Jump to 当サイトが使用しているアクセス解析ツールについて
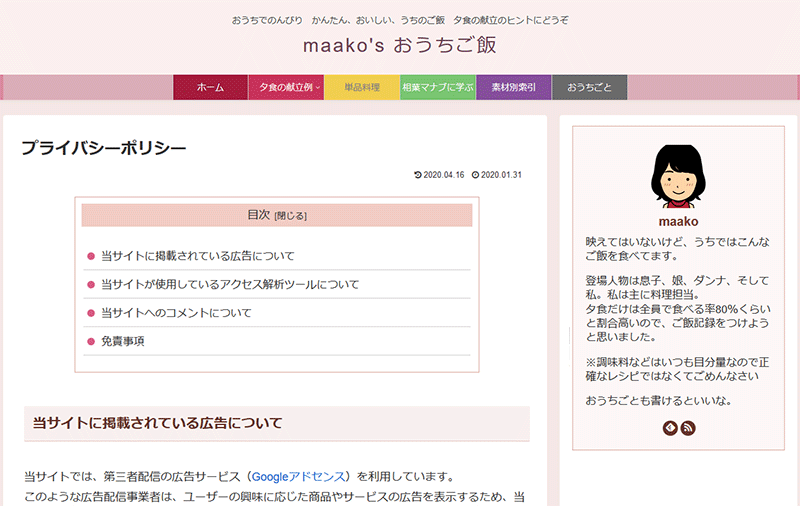The height and width of the screenshot is (506, 800). coord(230,285)
